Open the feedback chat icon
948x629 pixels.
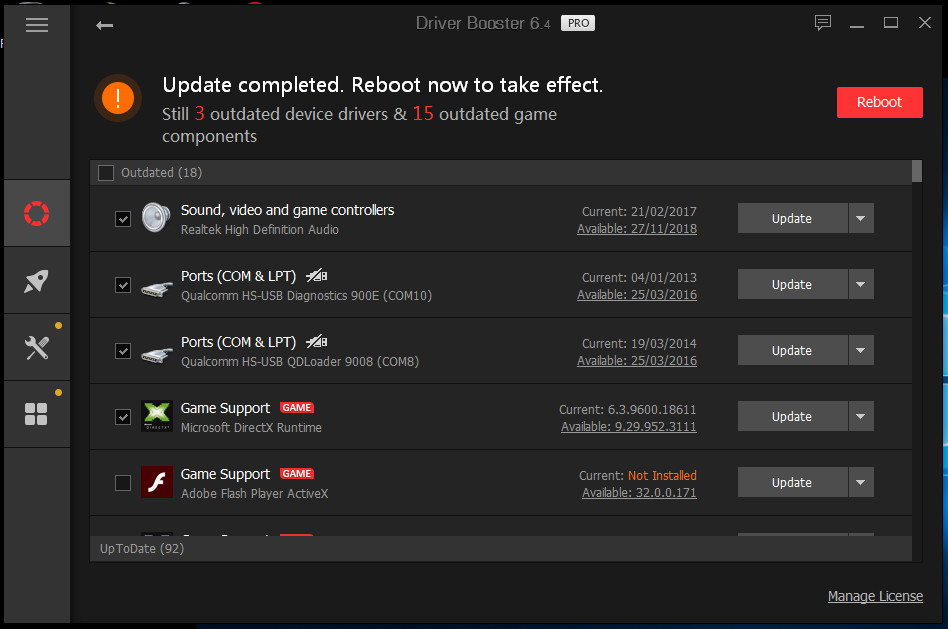tap(823, 24)
